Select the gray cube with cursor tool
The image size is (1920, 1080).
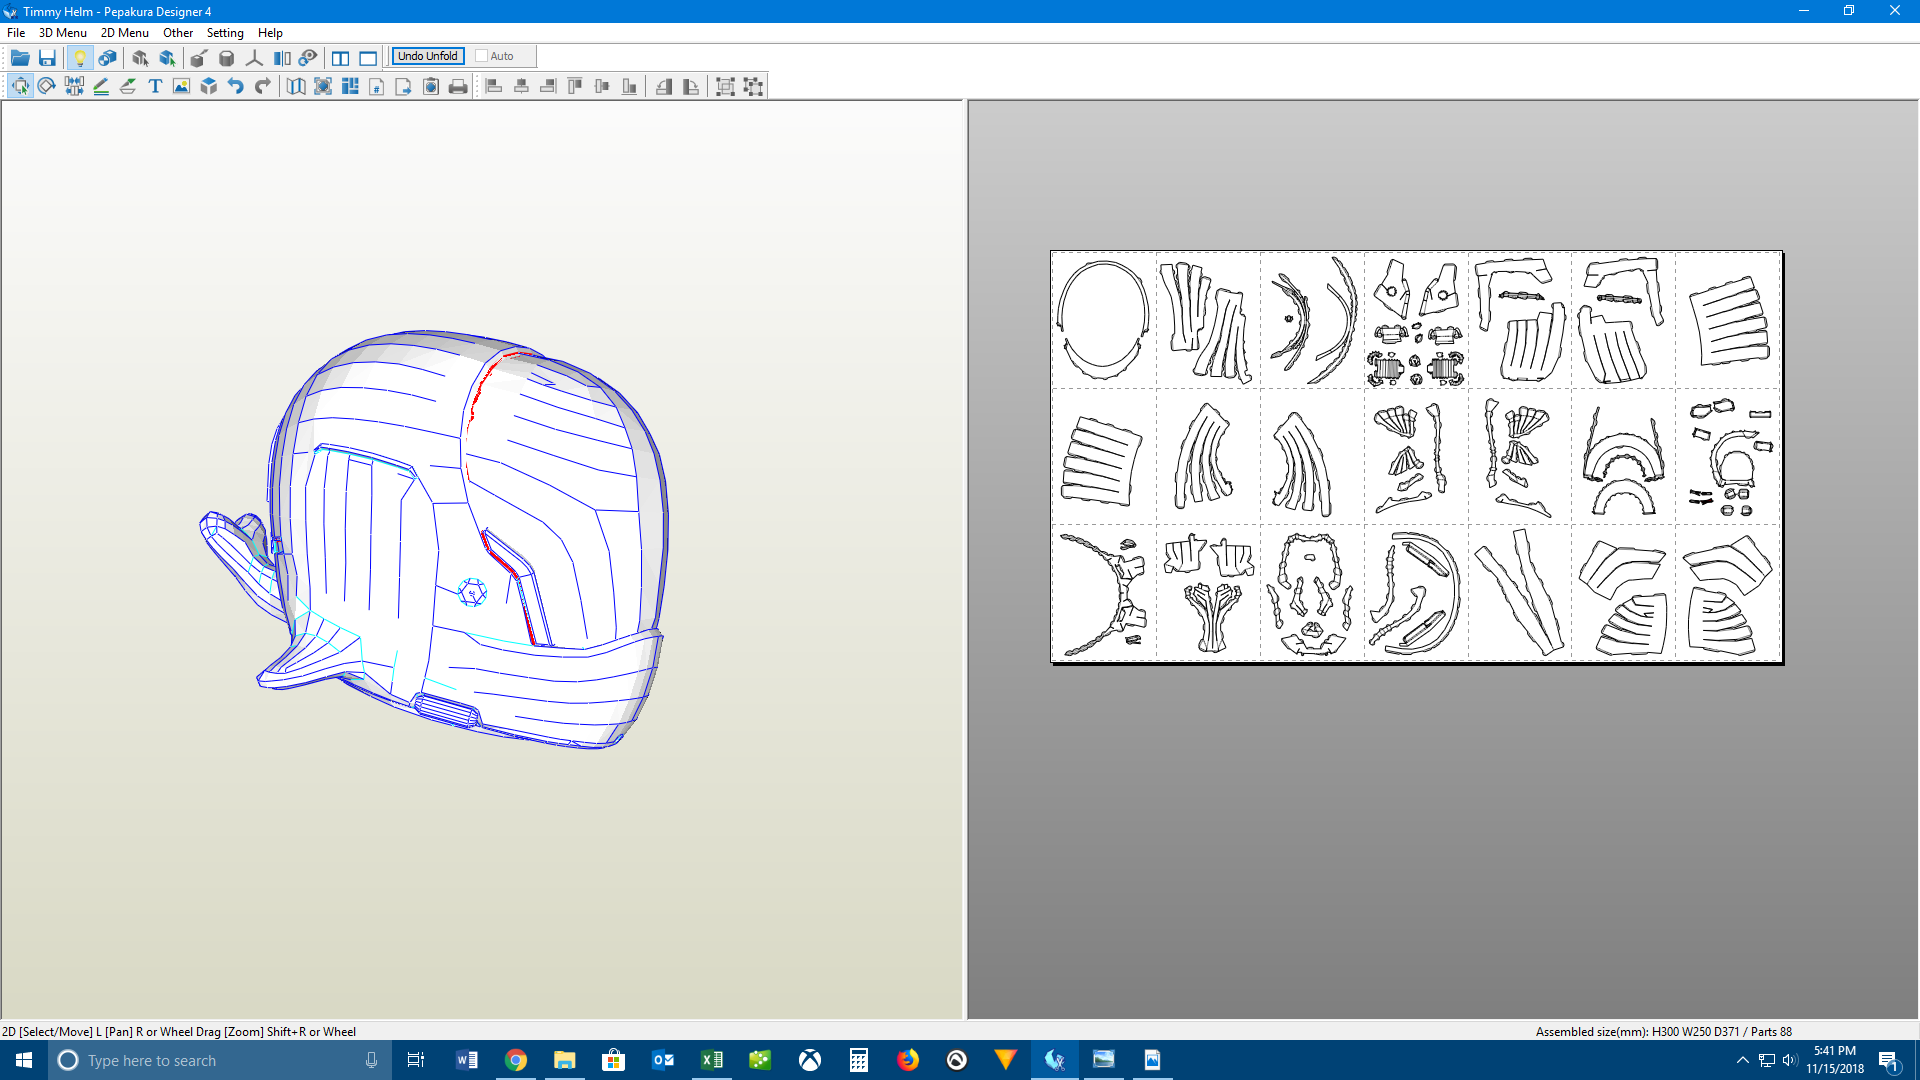pos(140,57)
